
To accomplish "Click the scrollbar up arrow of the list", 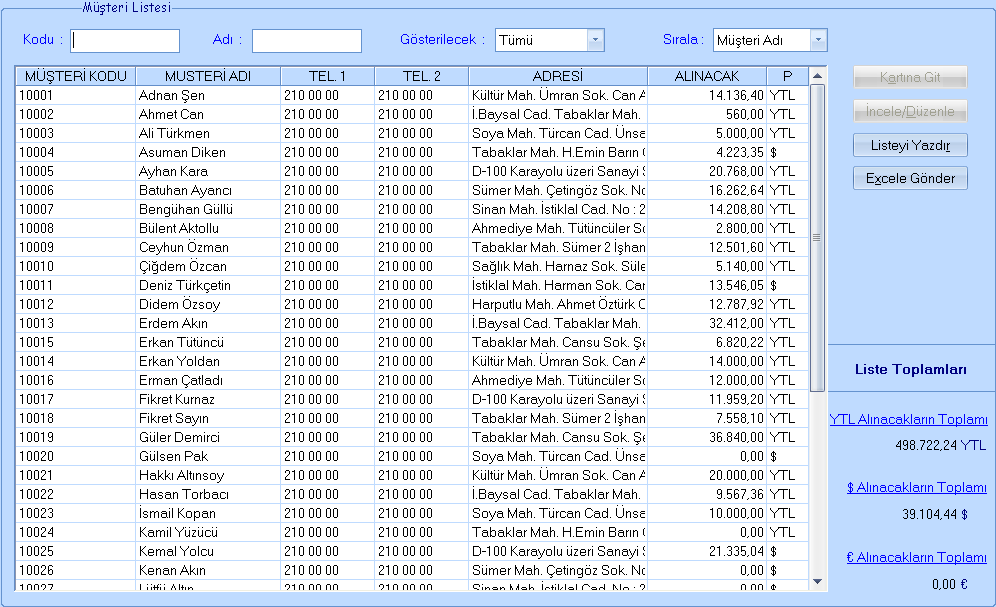I will [818, 76].
